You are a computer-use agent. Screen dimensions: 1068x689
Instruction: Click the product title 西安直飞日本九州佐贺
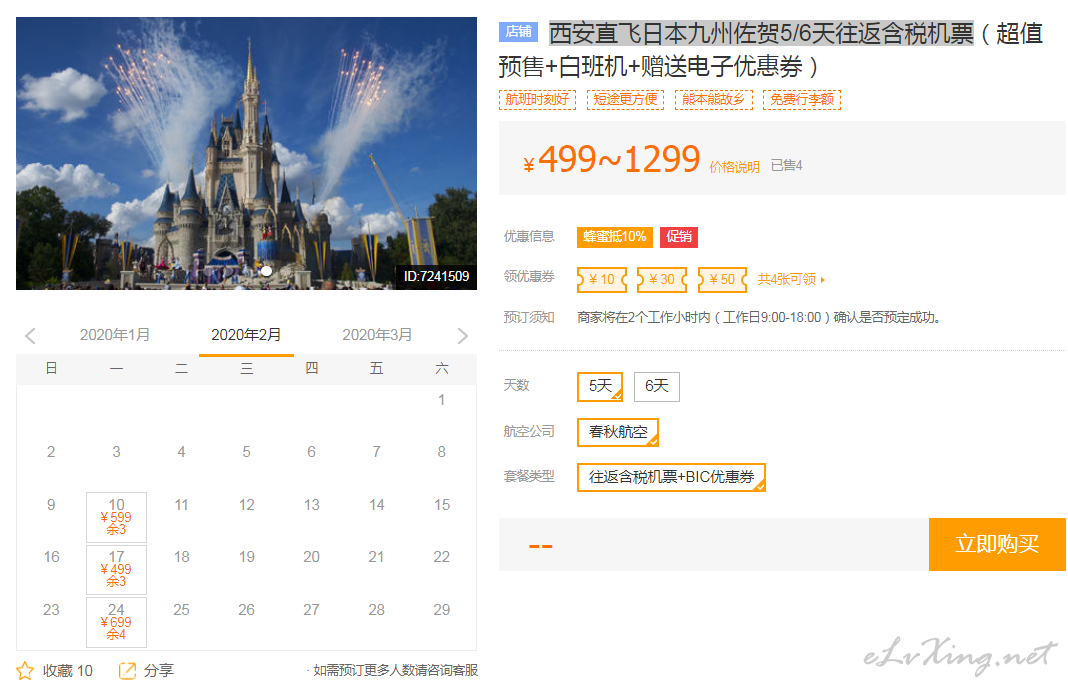[x=761, y=33]
